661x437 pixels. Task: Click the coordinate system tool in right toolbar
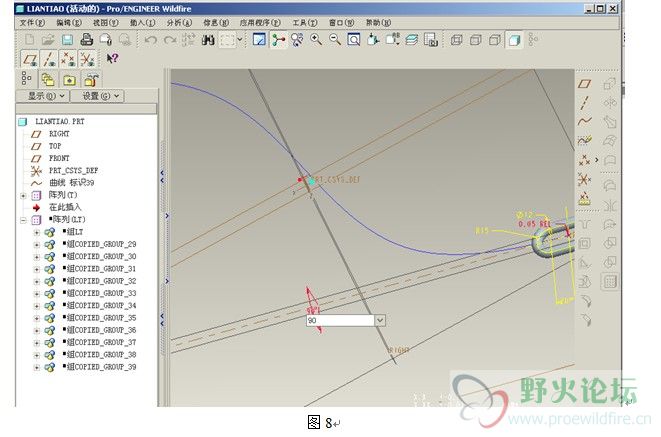[584, 180]
